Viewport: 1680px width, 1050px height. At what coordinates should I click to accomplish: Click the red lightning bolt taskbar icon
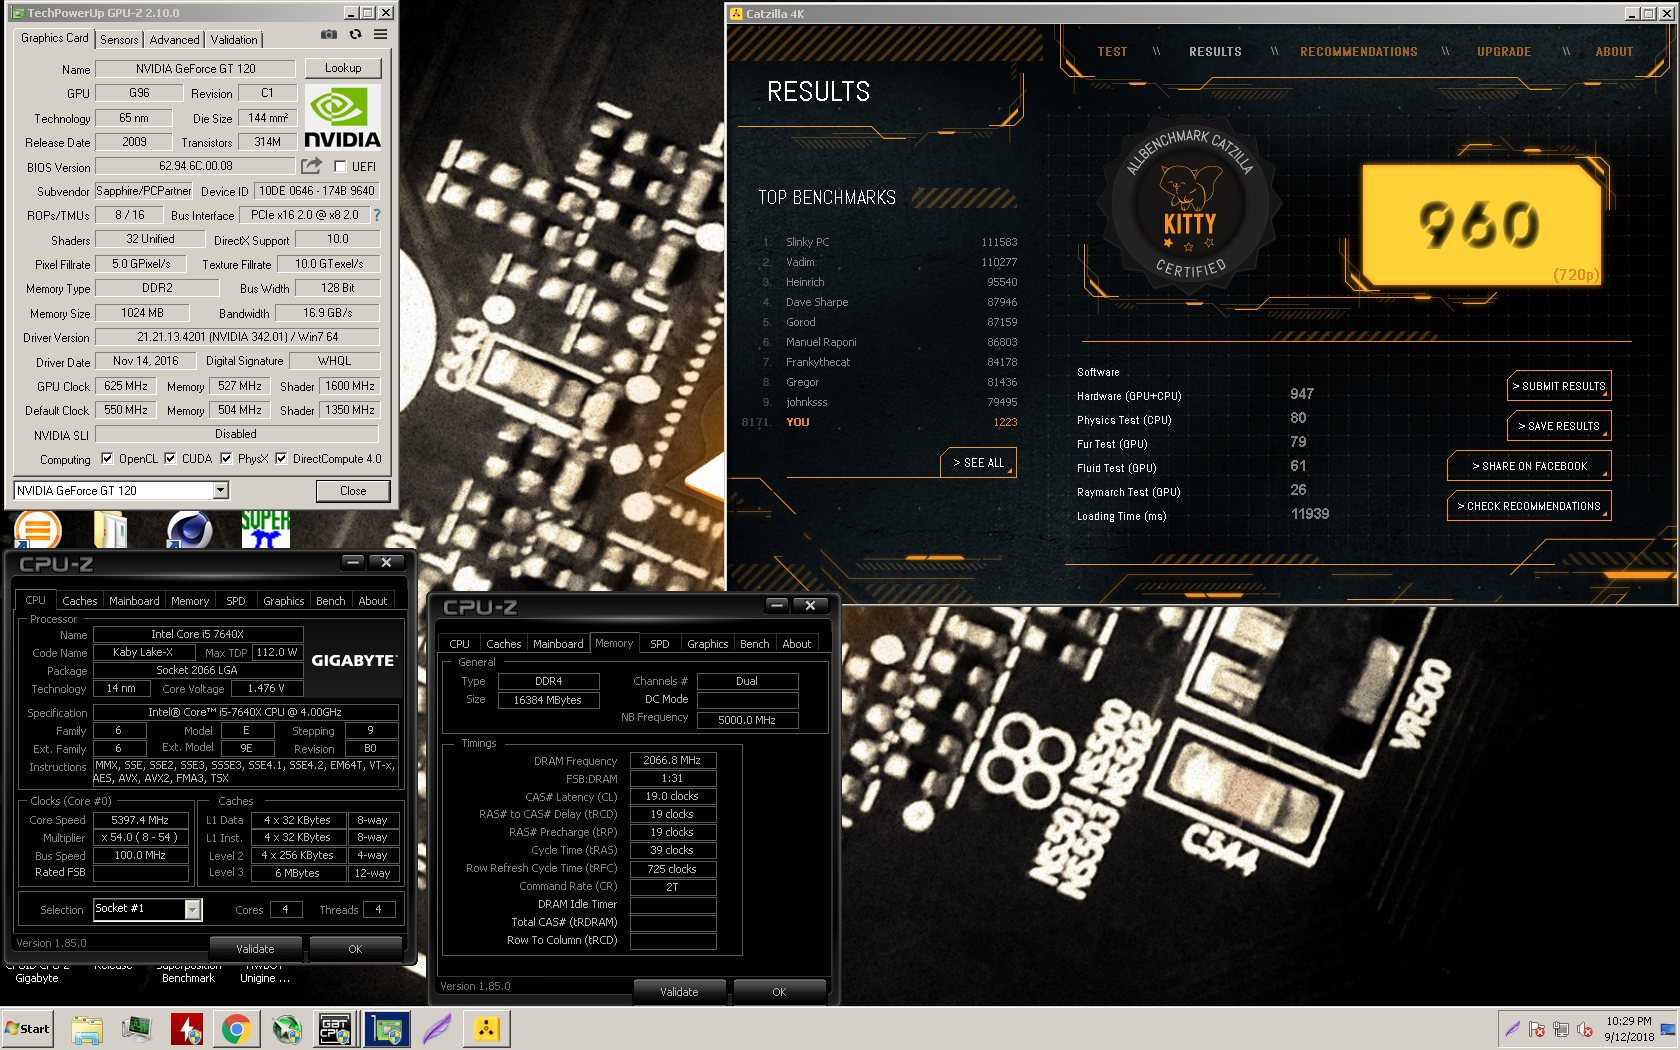(186, 1029)
